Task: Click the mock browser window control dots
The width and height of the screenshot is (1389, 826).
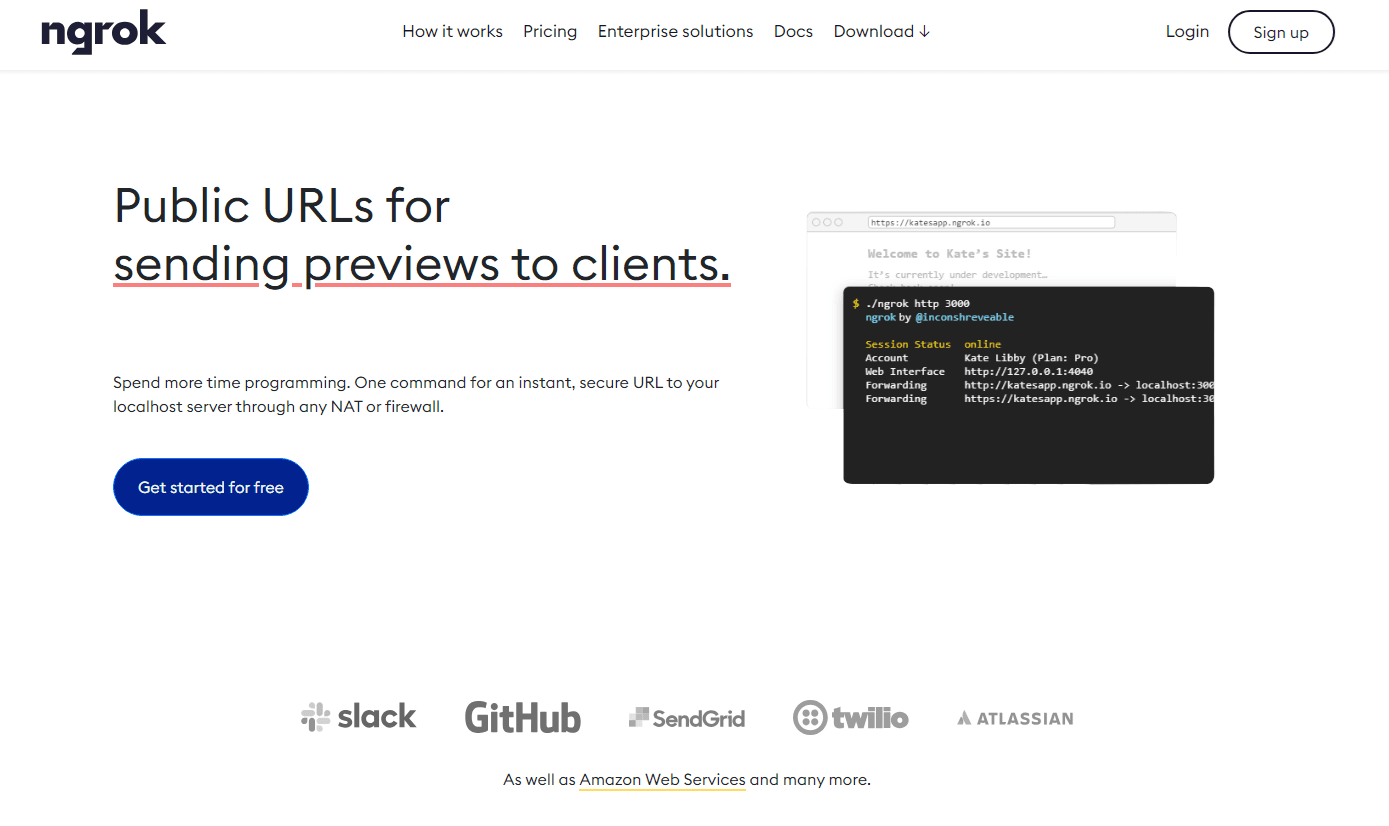Action: coord(827,222)
